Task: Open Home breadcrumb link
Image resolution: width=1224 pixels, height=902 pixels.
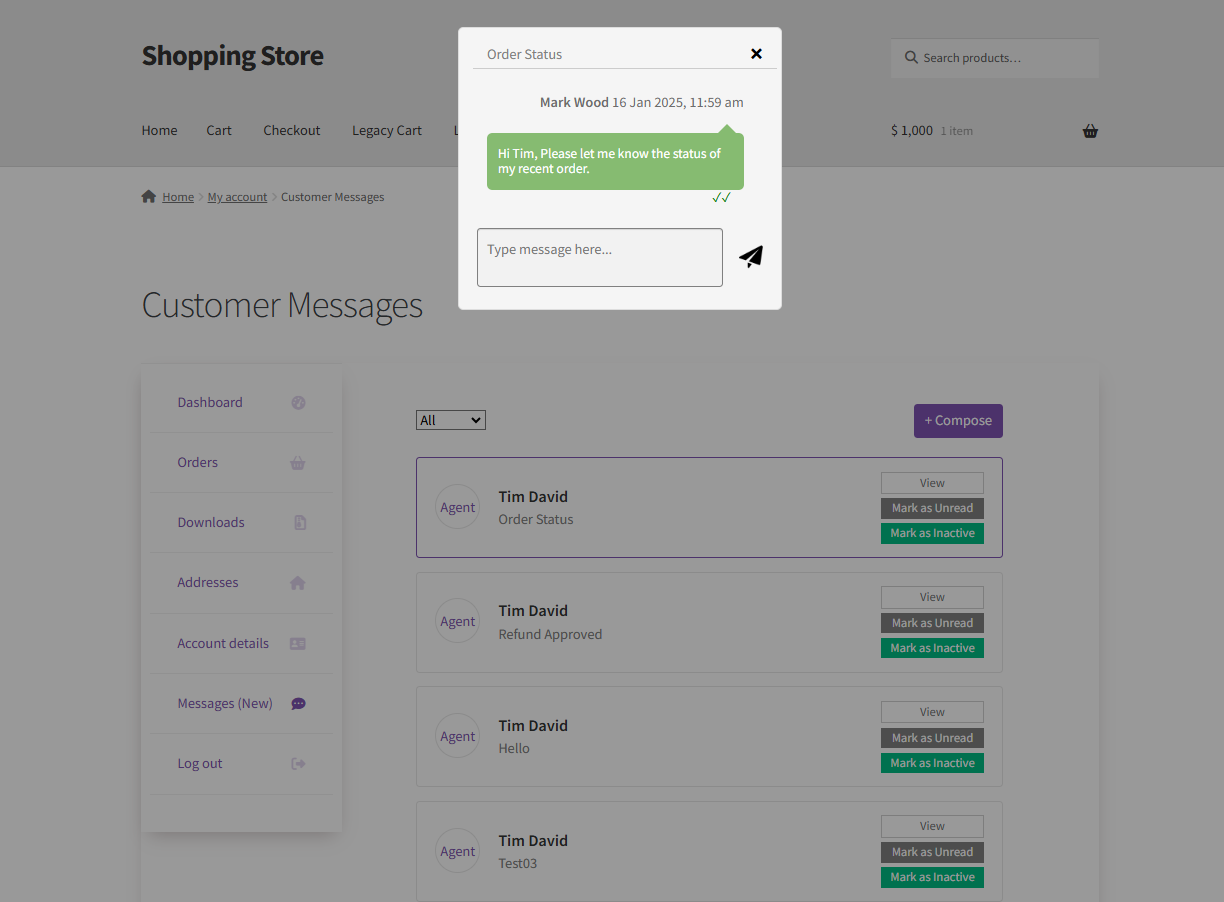Action: pos(178,197)
